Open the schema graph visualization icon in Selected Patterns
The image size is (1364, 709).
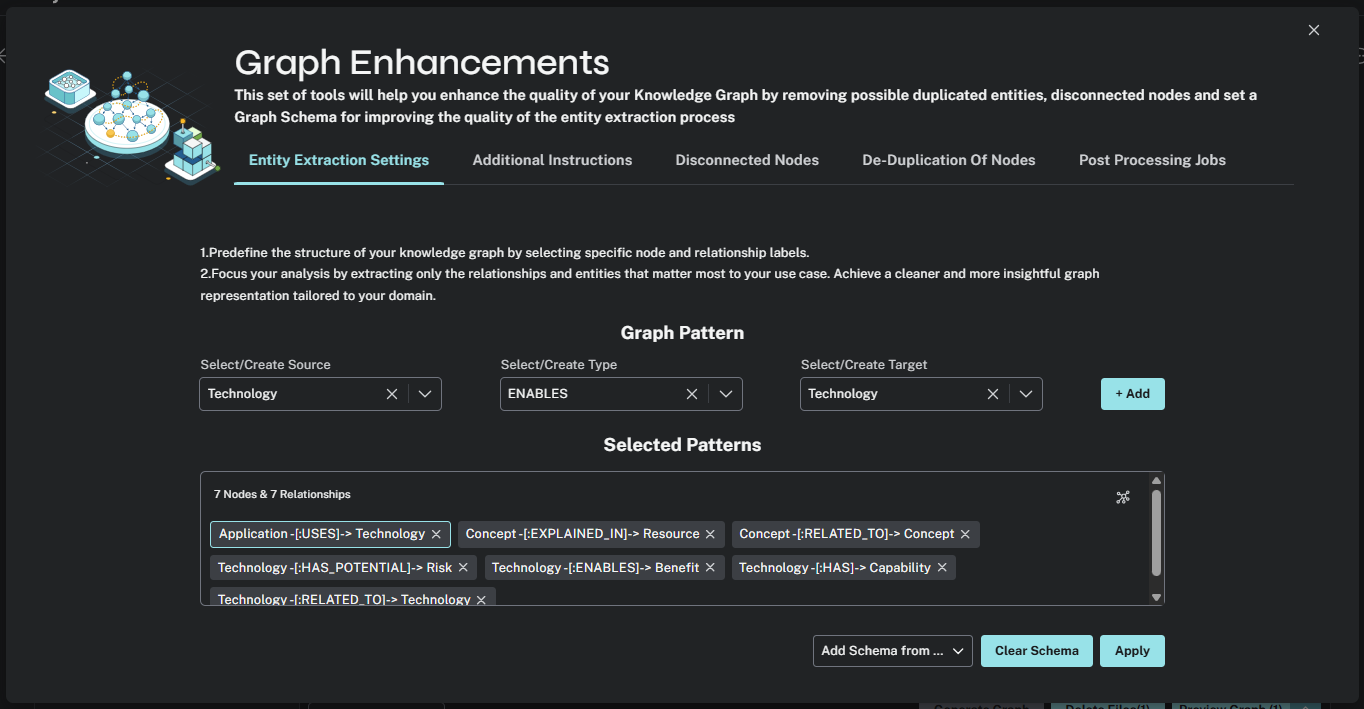point(1123,496)
